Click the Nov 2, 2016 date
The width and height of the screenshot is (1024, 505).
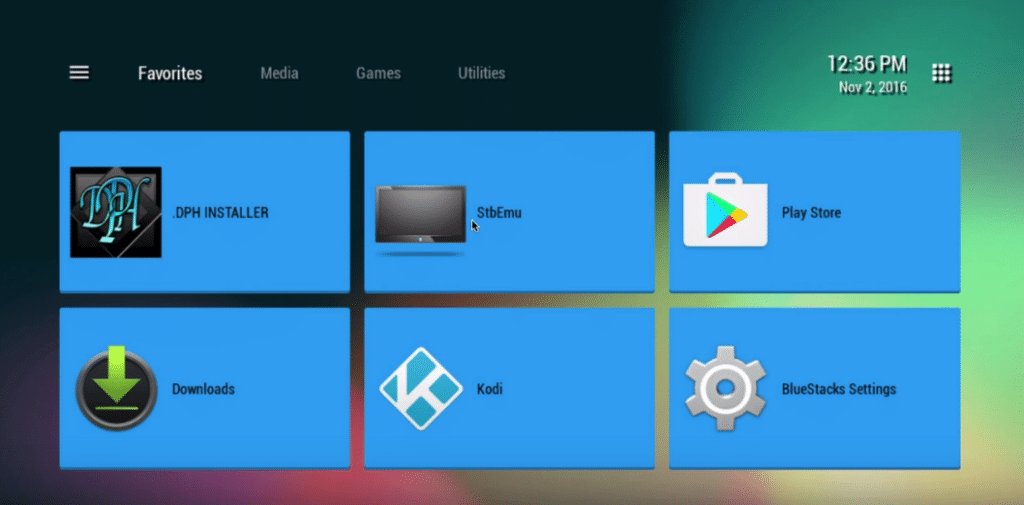pos(873,88)
